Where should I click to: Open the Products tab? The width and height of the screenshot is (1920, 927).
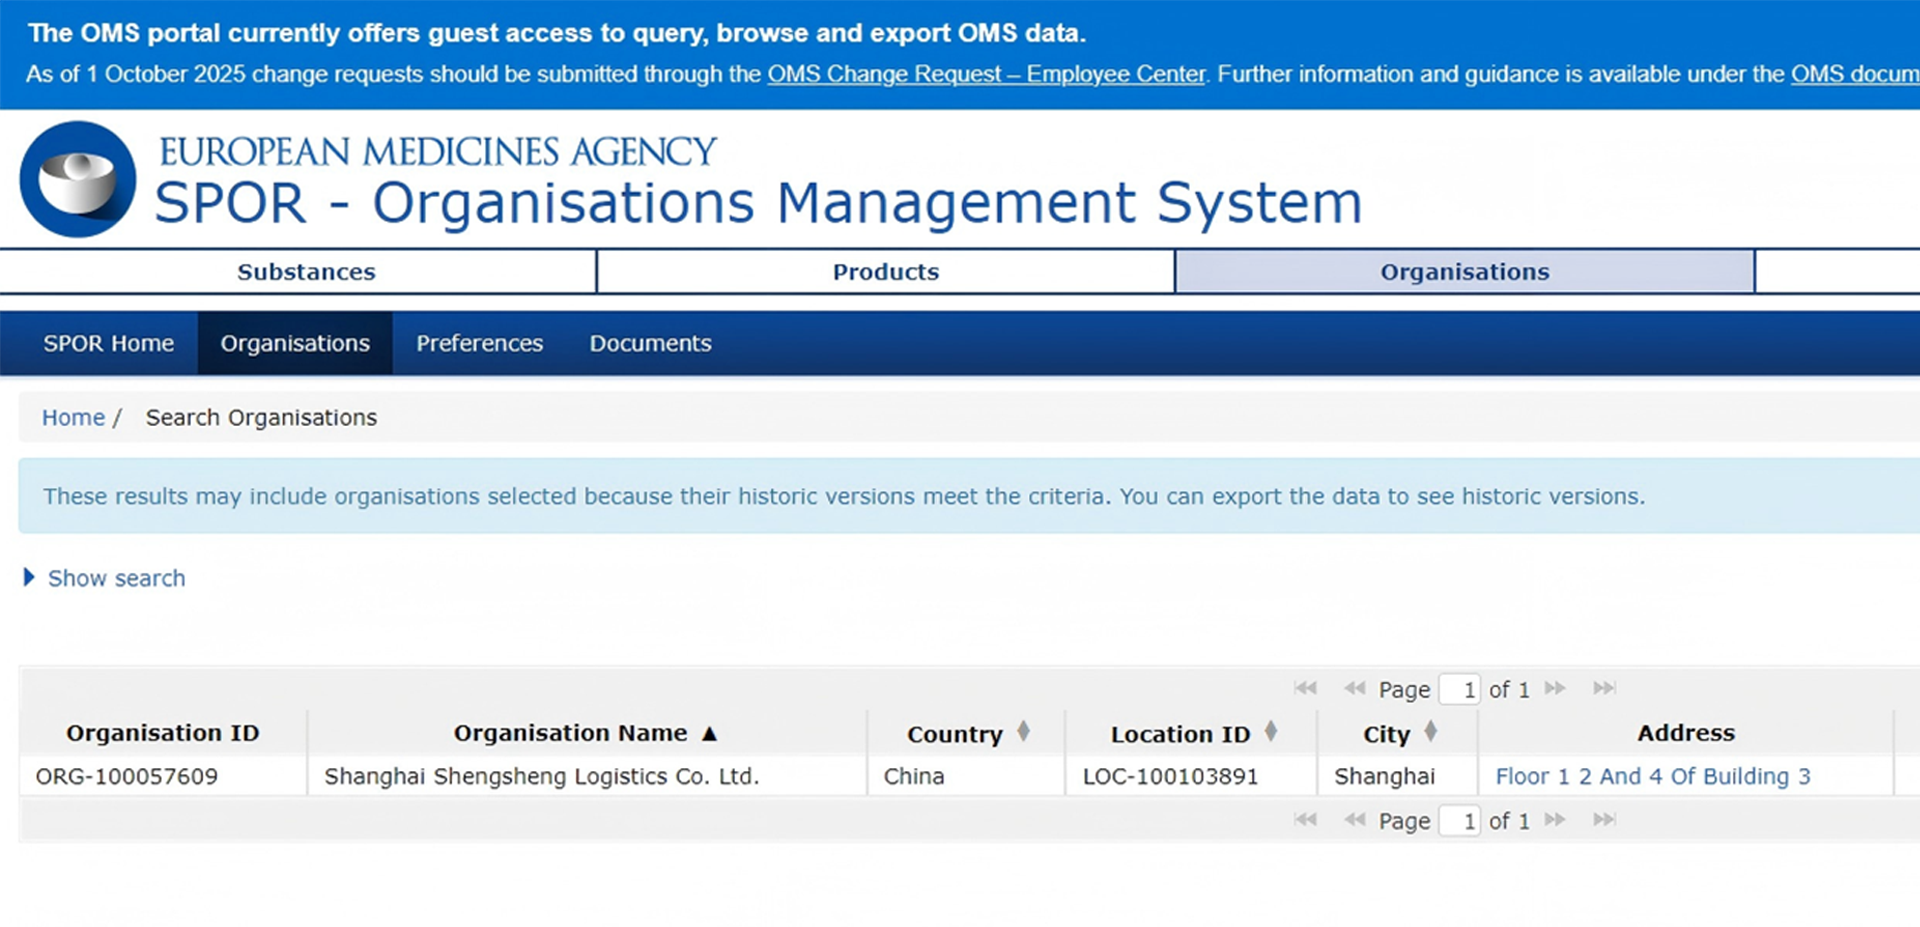[886, 272]
